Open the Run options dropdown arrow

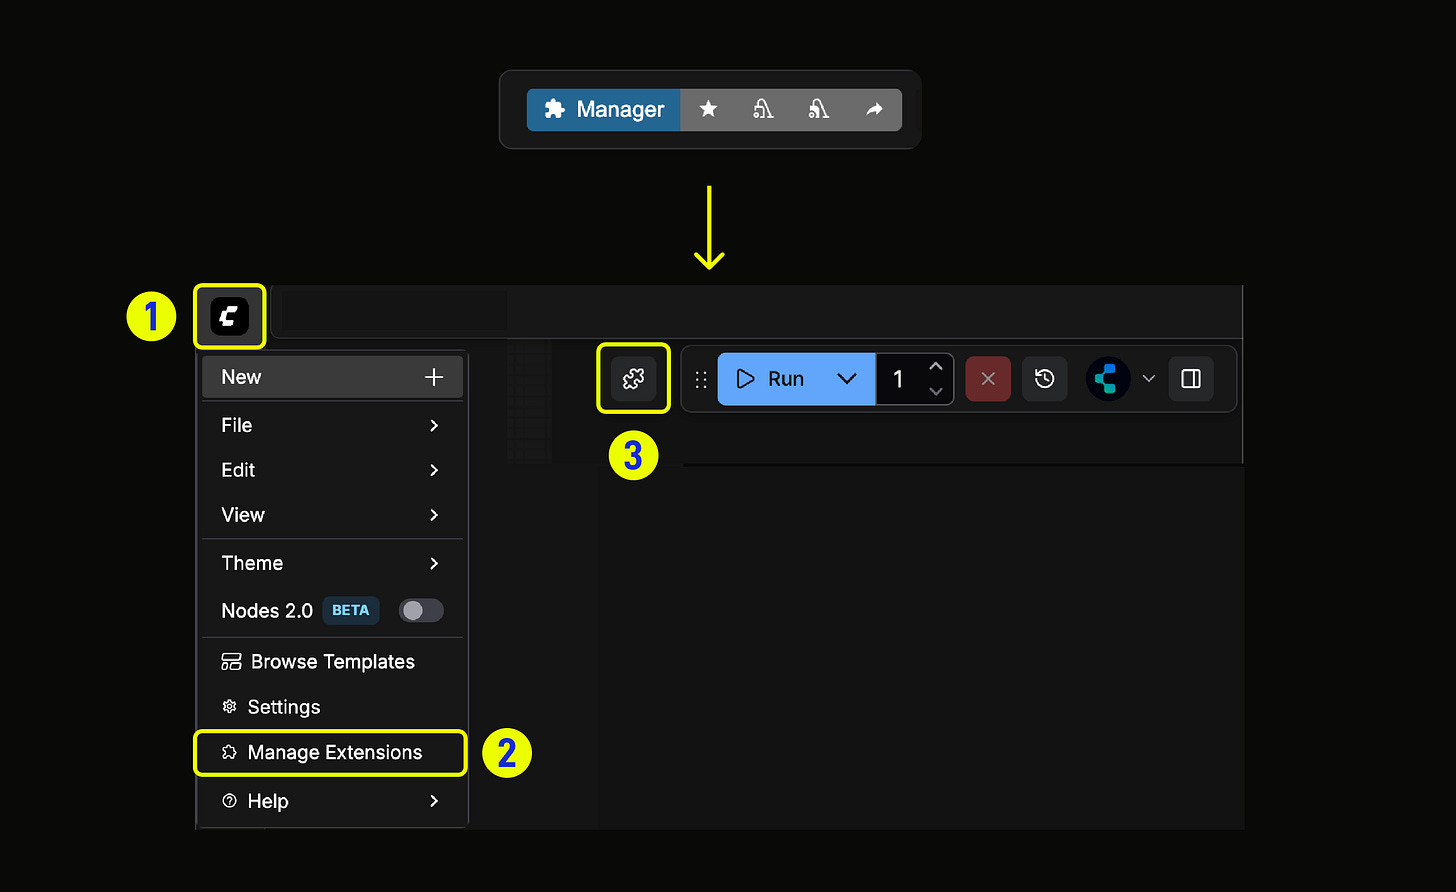coord(847,379)
